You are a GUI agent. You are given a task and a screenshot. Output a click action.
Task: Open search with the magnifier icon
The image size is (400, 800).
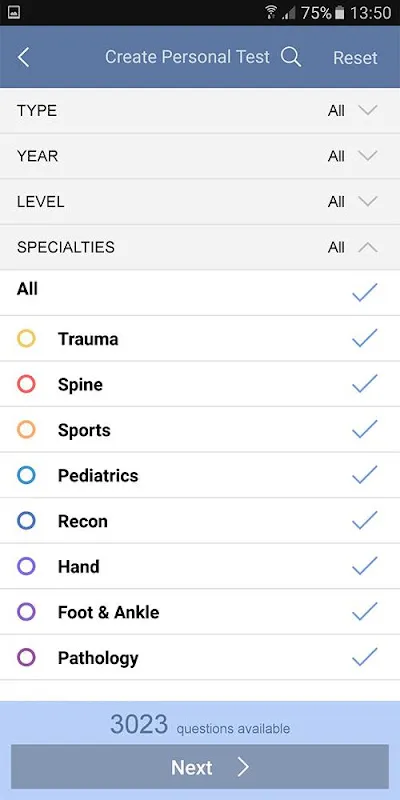tap(291, 57)
